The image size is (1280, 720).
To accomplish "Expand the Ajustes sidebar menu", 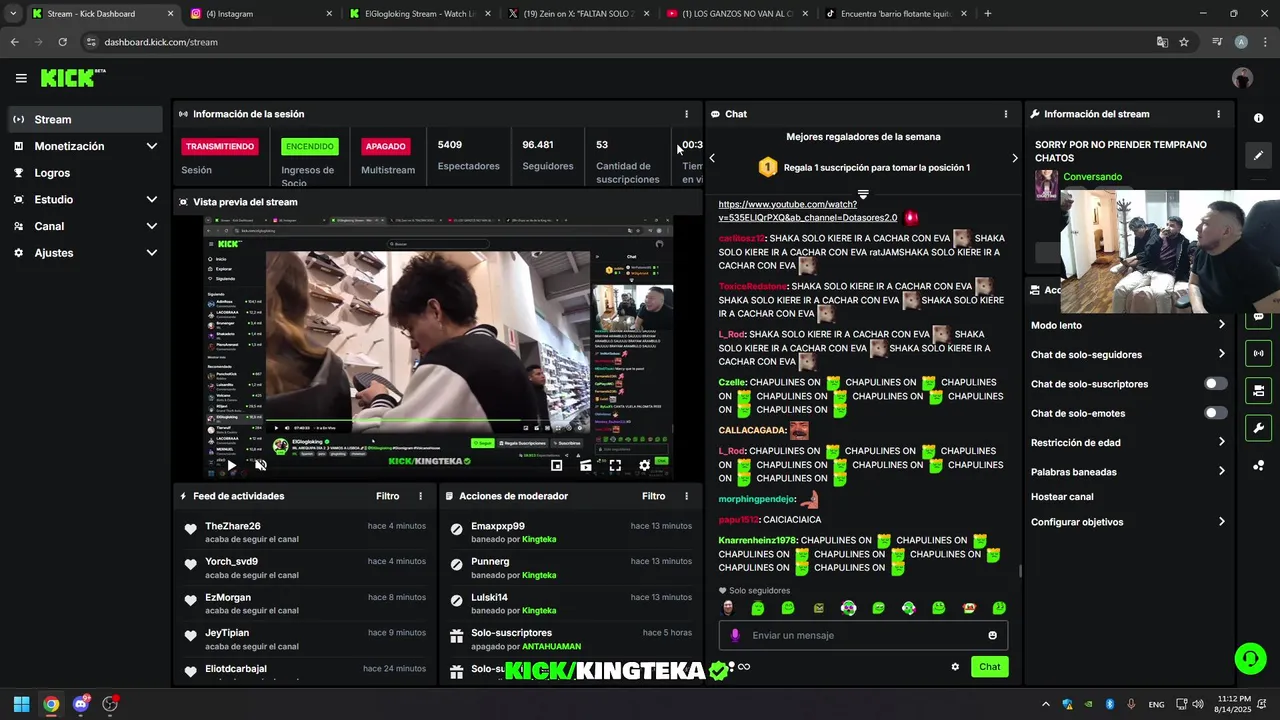I will (x=85, y=253).
